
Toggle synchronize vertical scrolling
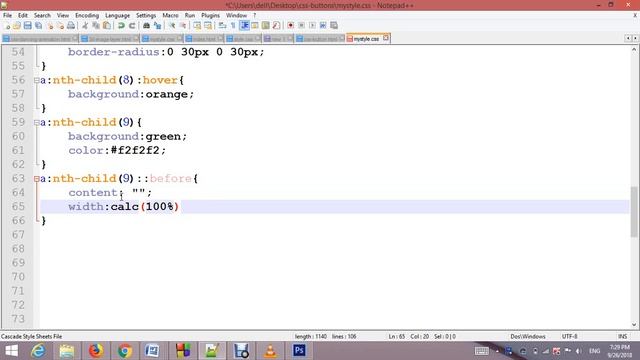point(197,25)
